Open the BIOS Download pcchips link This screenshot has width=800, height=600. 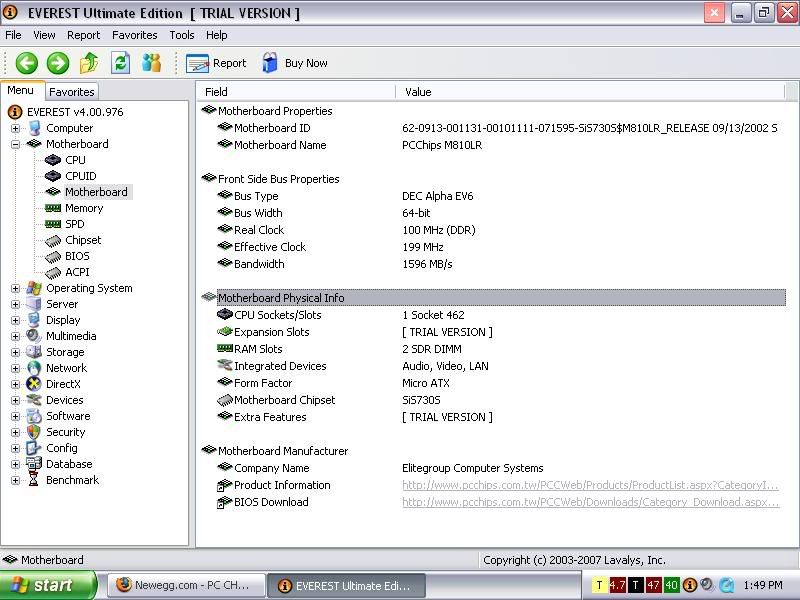590,503
